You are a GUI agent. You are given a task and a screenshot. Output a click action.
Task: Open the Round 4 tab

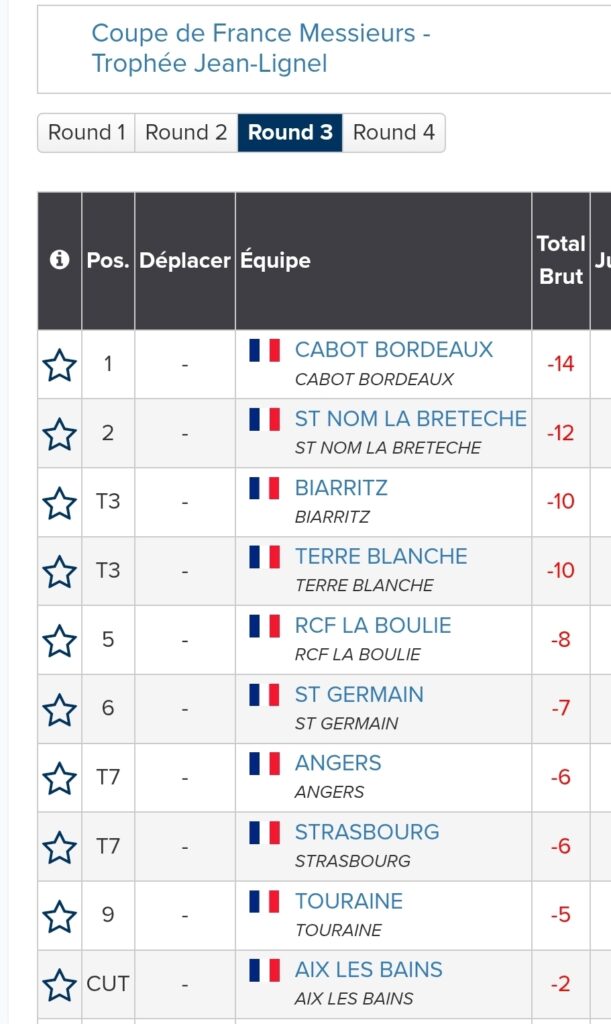[394, 132]
